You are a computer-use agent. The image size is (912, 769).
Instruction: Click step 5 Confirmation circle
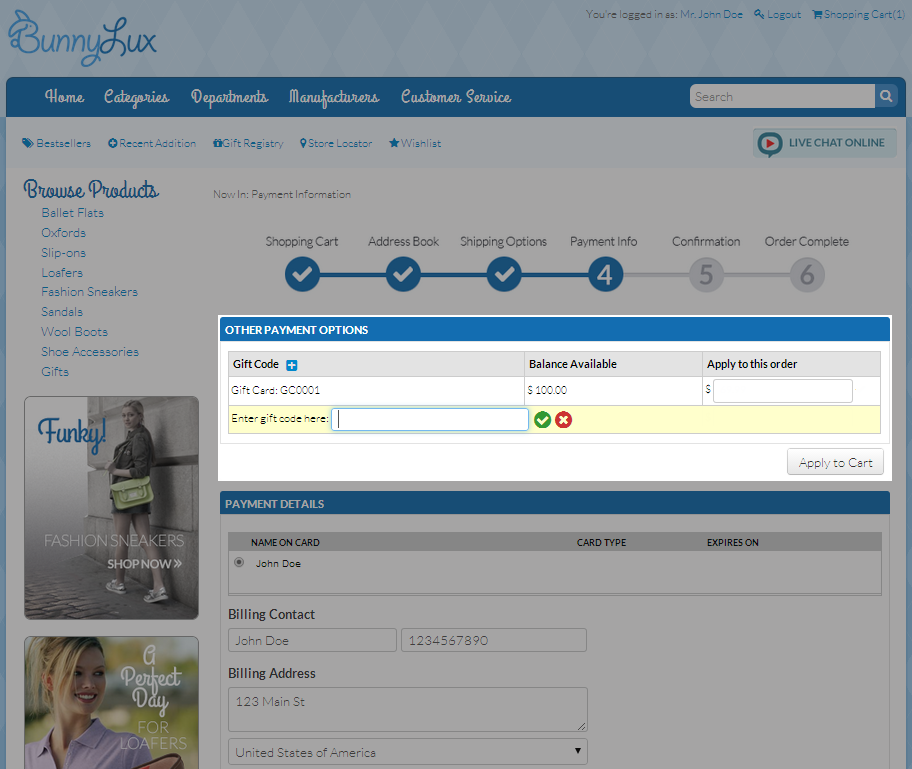(x=706, y=275)
